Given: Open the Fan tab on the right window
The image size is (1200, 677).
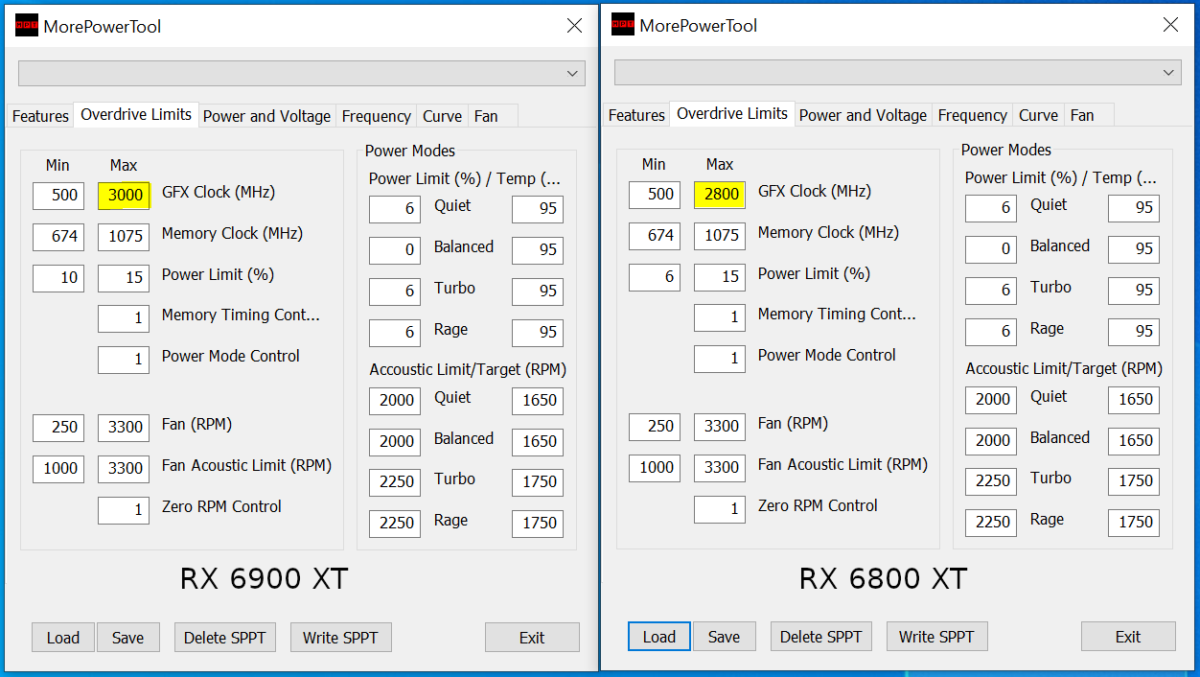Looking at the screenshot, I should 1083,115.
